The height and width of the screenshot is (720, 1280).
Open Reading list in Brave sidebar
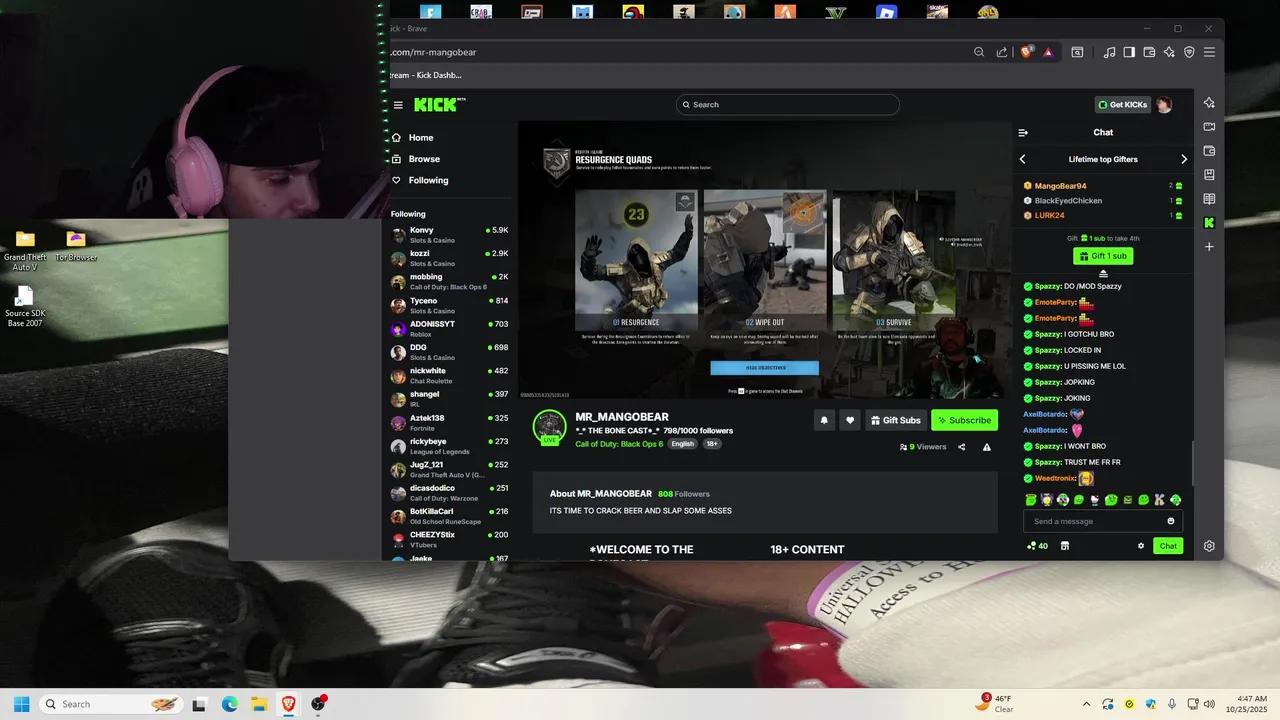pyautogui.click(x=1209, y=199)
